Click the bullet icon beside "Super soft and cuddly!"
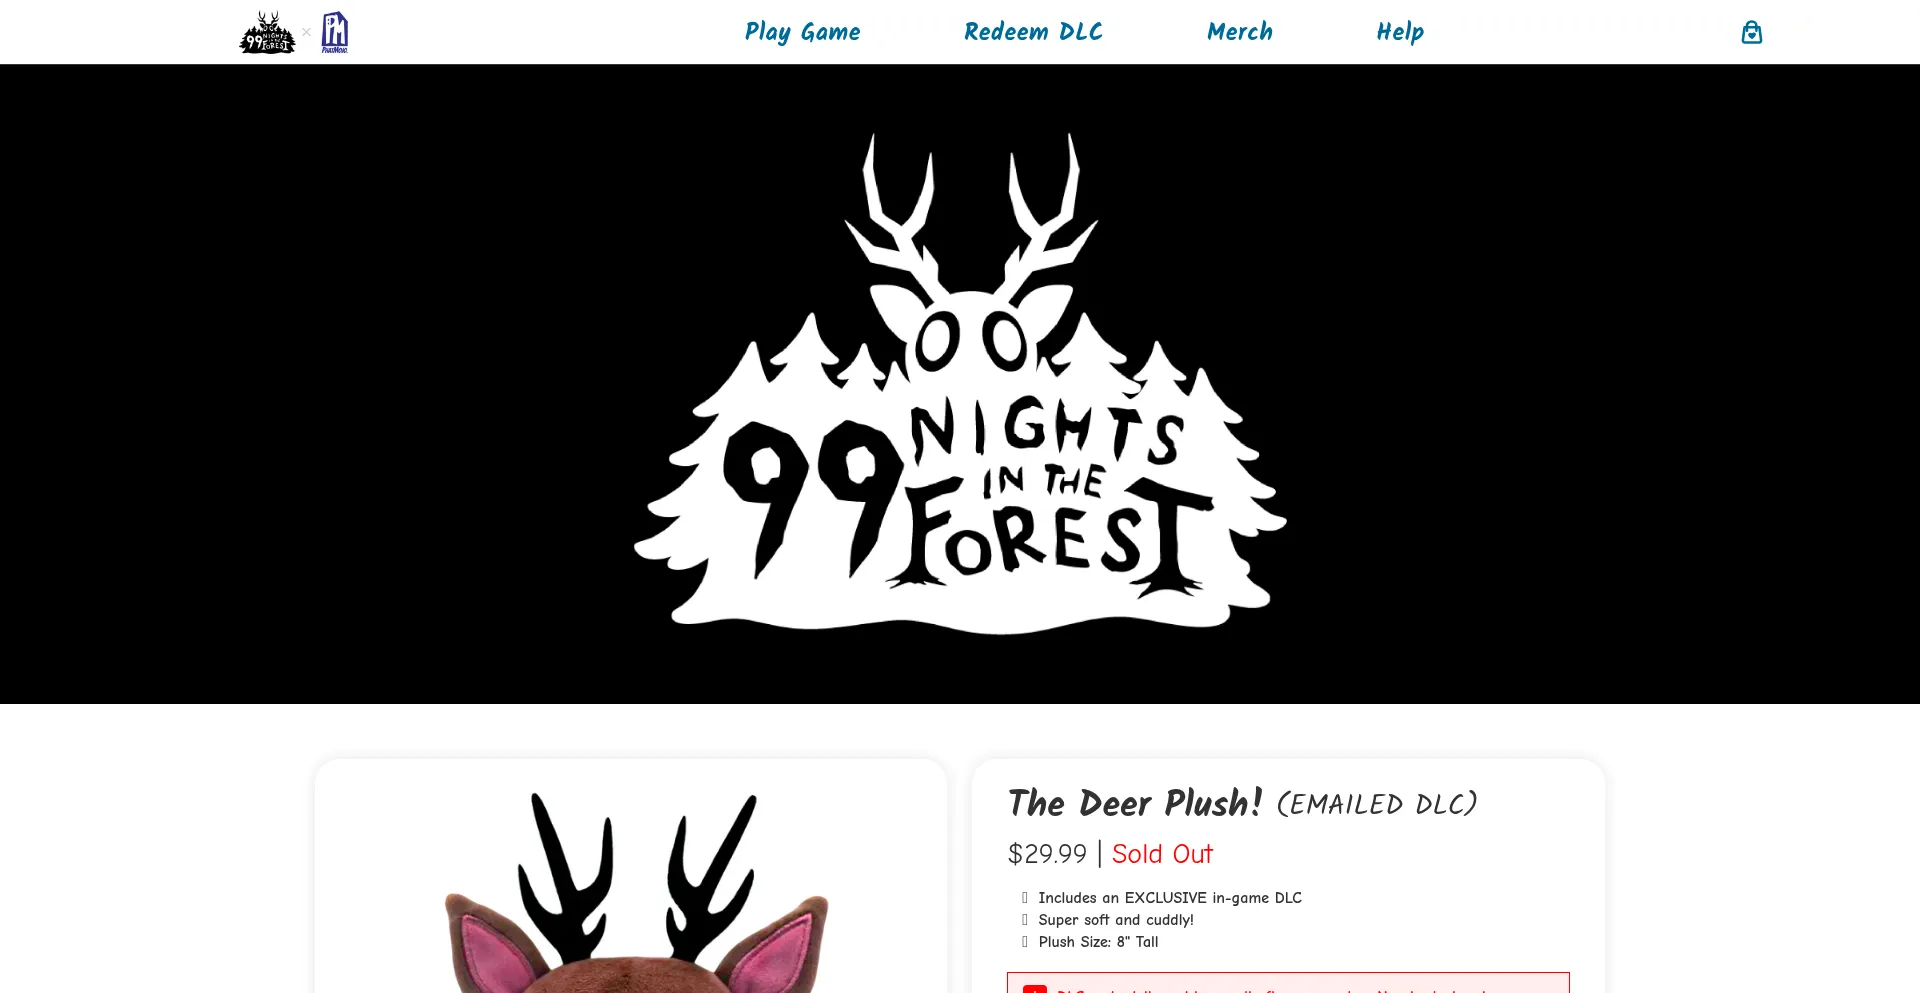Image resolution: width=1920 pixels, height=993 pixels. pyautogui.click(x=1025, y=920)
